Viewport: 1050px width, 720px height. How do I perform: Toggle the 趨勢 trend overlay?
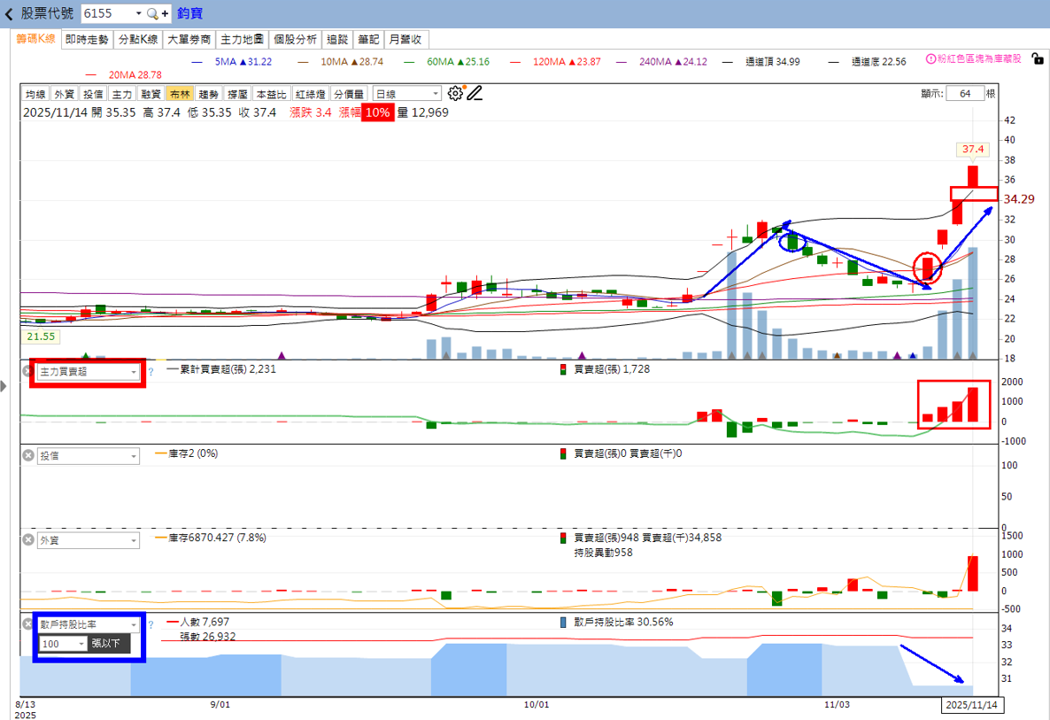208,94
